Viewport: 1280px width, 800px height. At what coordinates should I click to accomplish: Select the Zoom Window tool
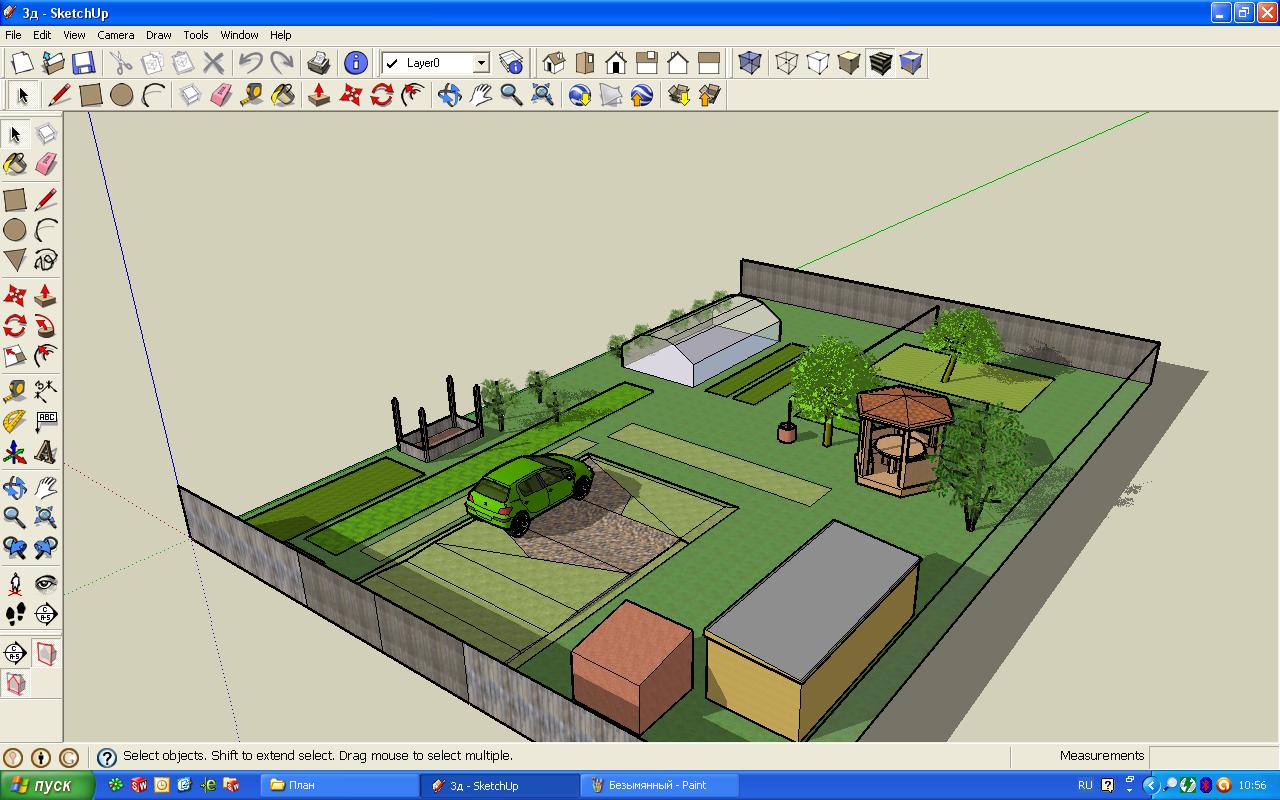(x=45, y=517)
